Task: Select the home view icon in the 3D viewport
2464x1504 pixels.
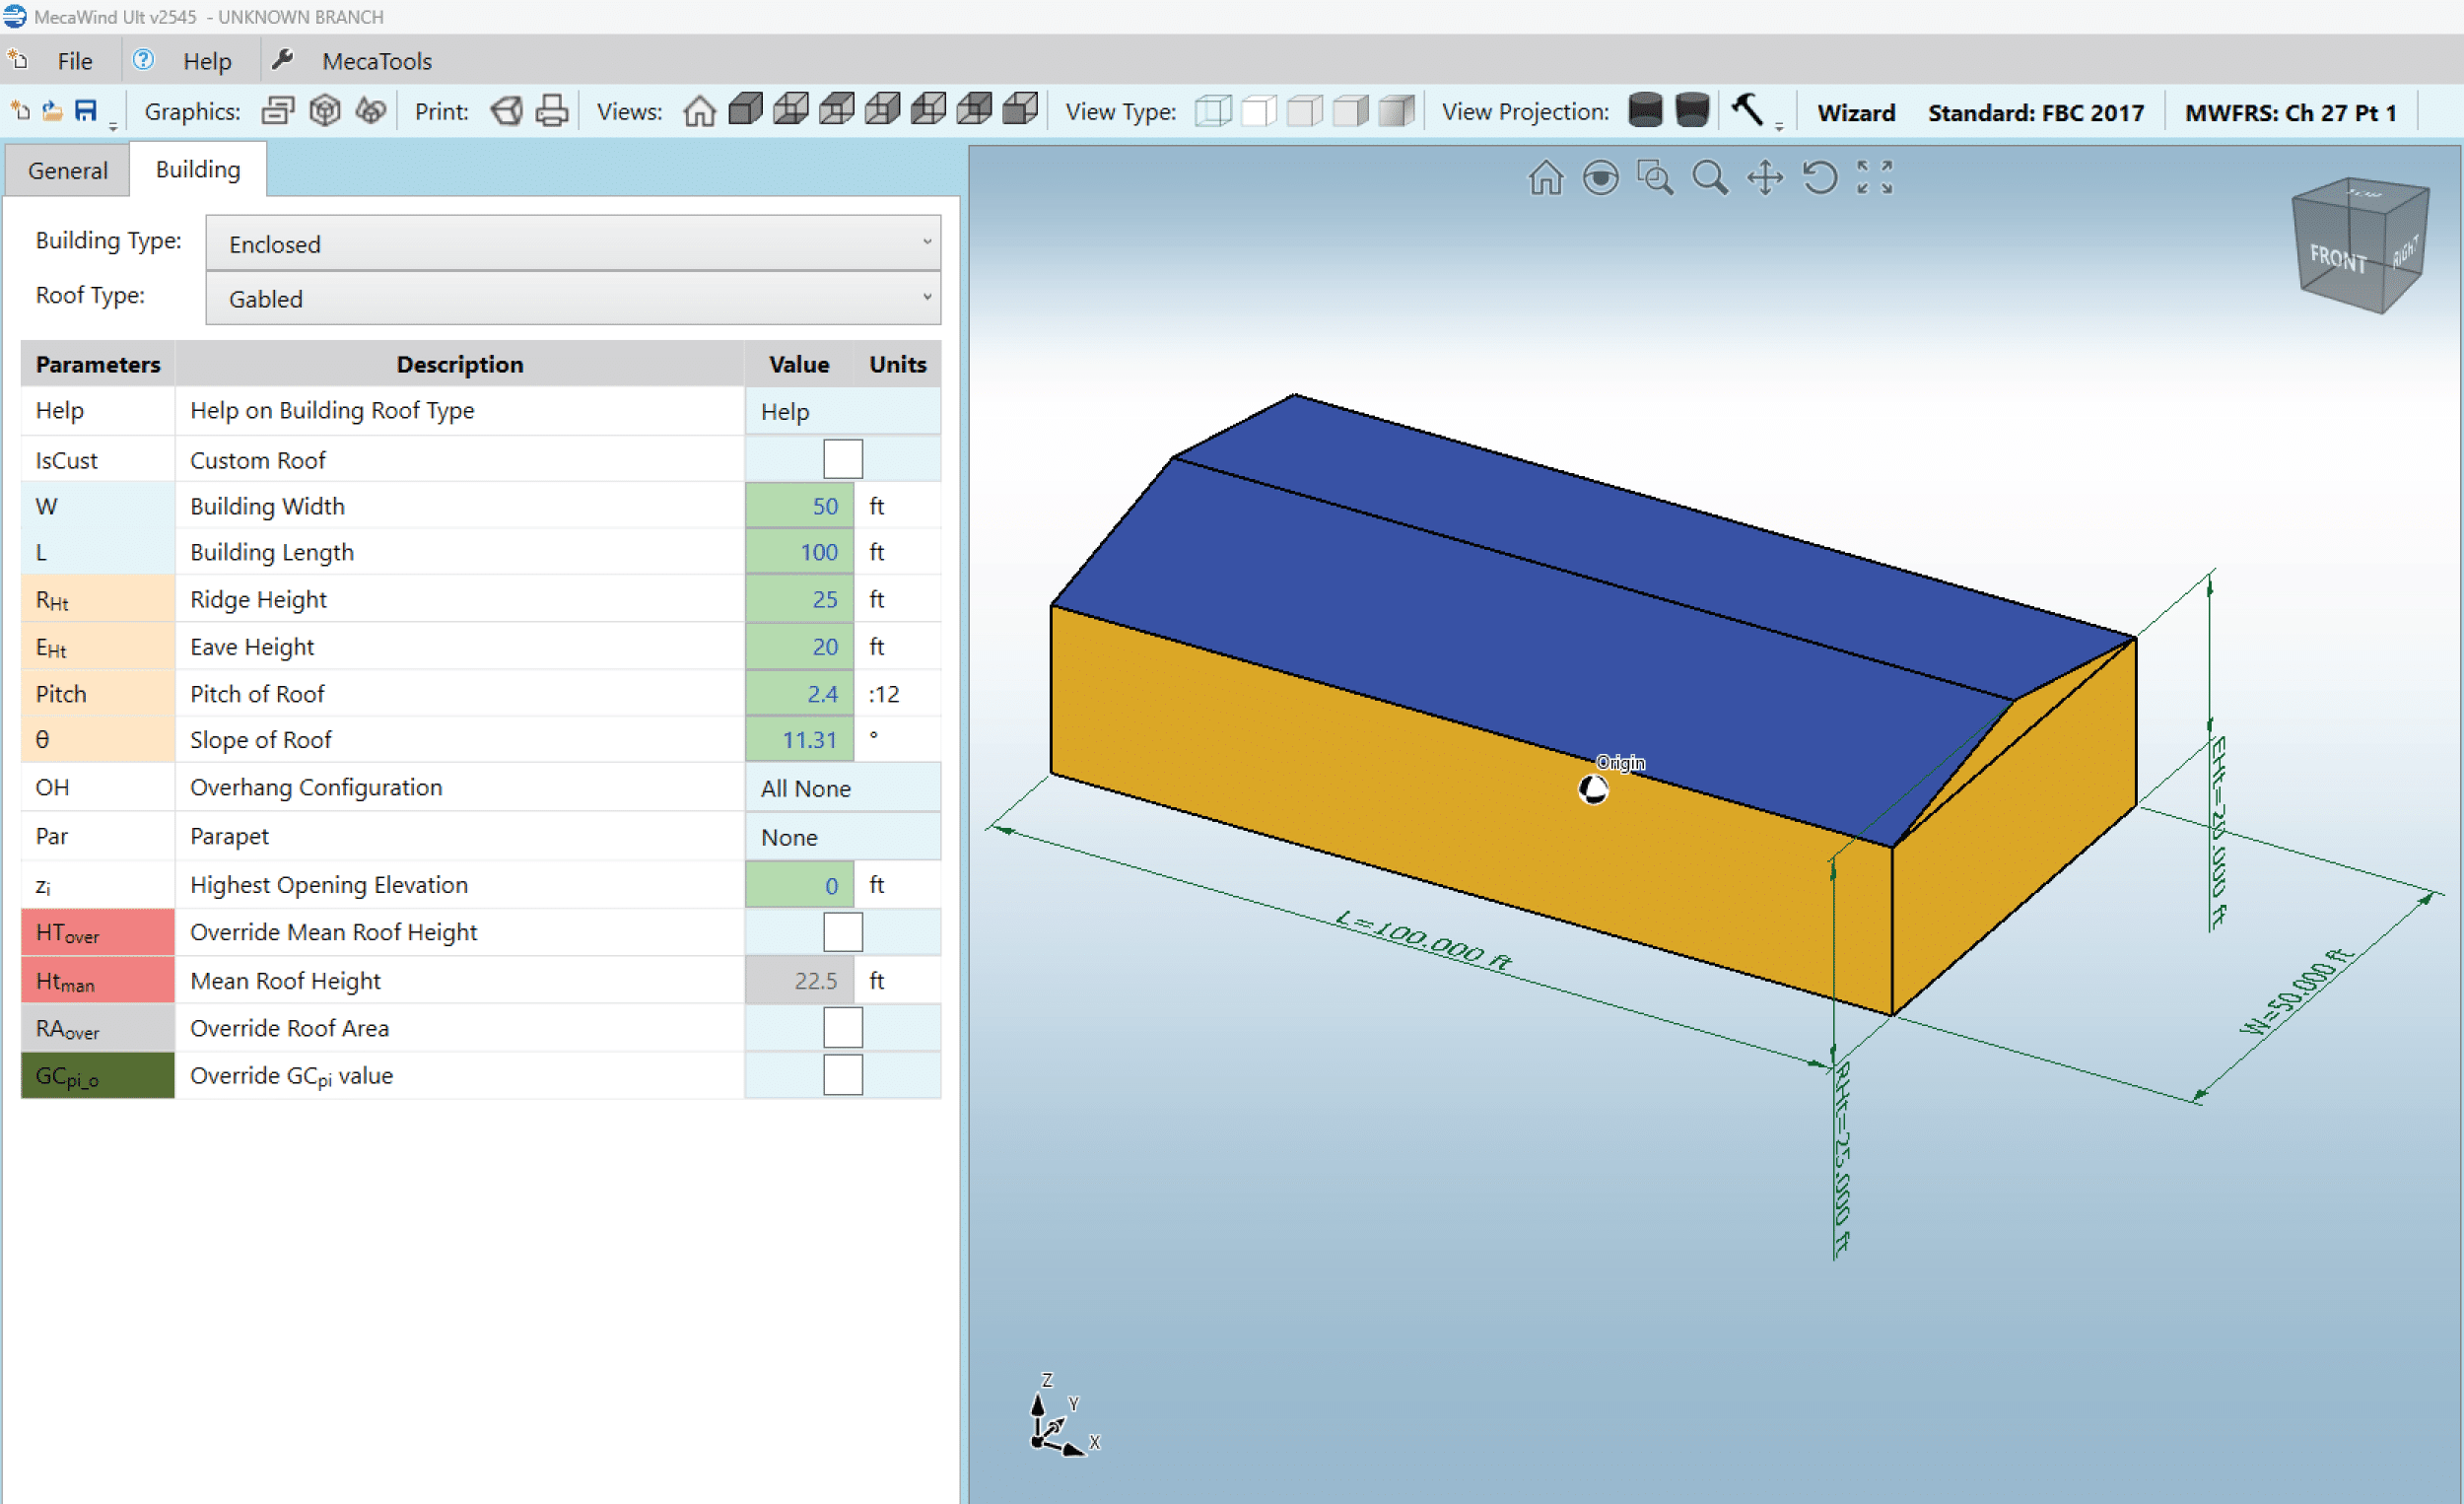Action: click(x=1544, y=177)
